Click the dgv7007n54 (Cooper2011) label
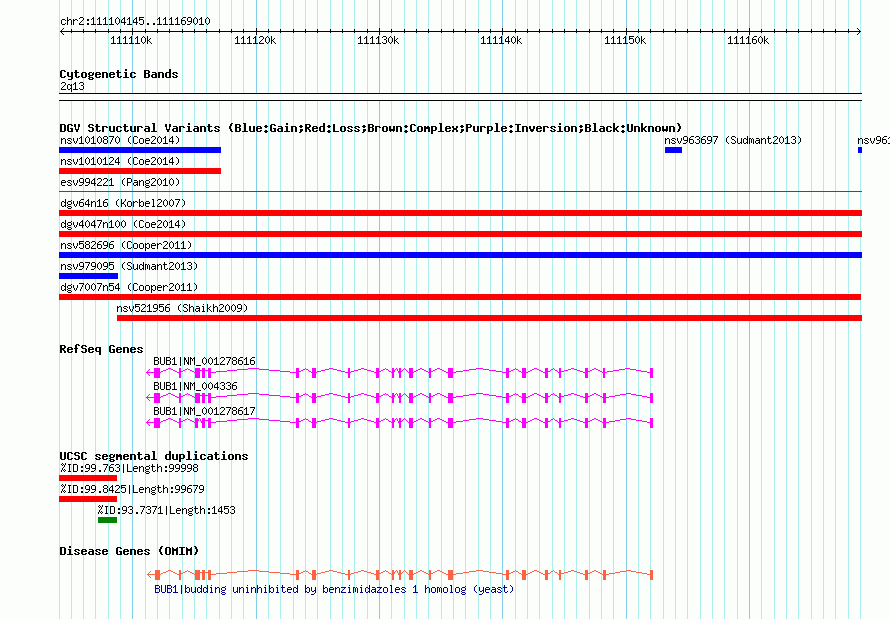Image resolution: width=890 pixels, height=619 pixels. click(x=129, y=287)
